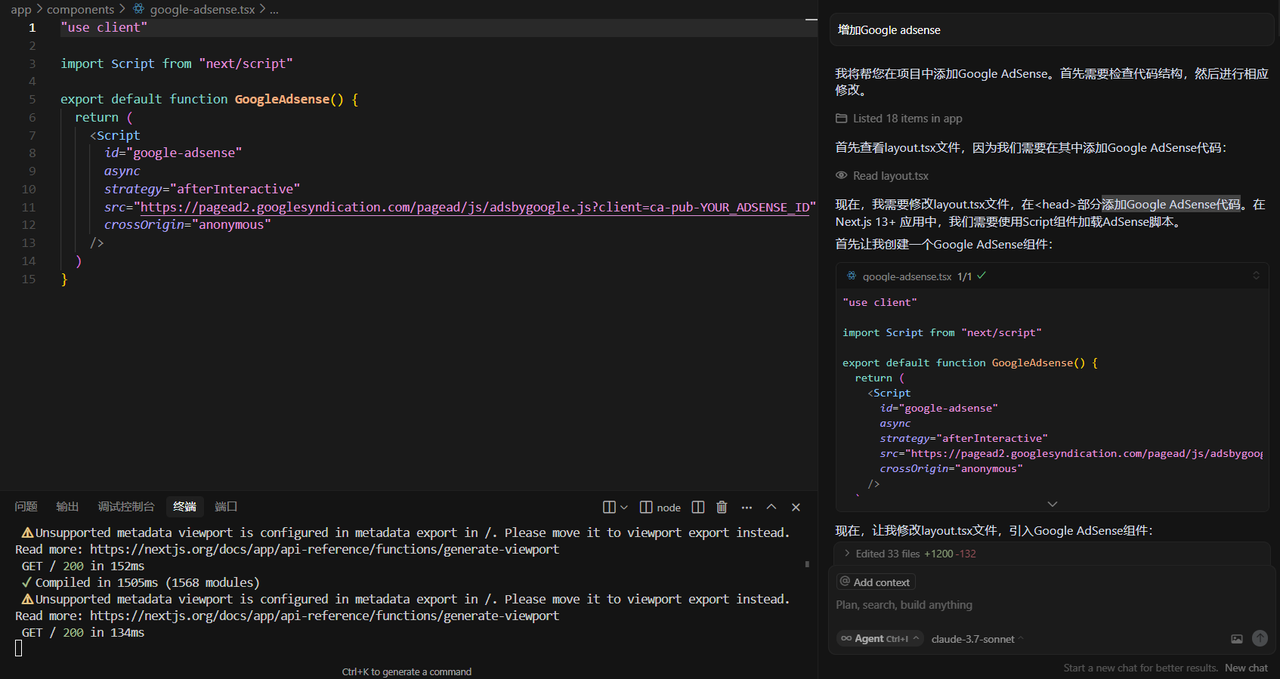Click the -132 deletions count
Screen dimensions: 1280x679
(966, 554)
